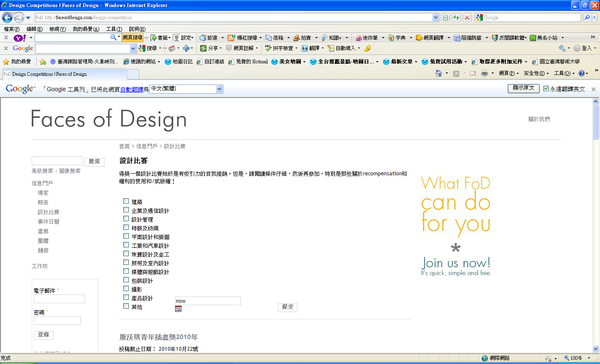Open the 檢視(V) View menu
This screenshot has width=600, height=364.
coord(57,29)
